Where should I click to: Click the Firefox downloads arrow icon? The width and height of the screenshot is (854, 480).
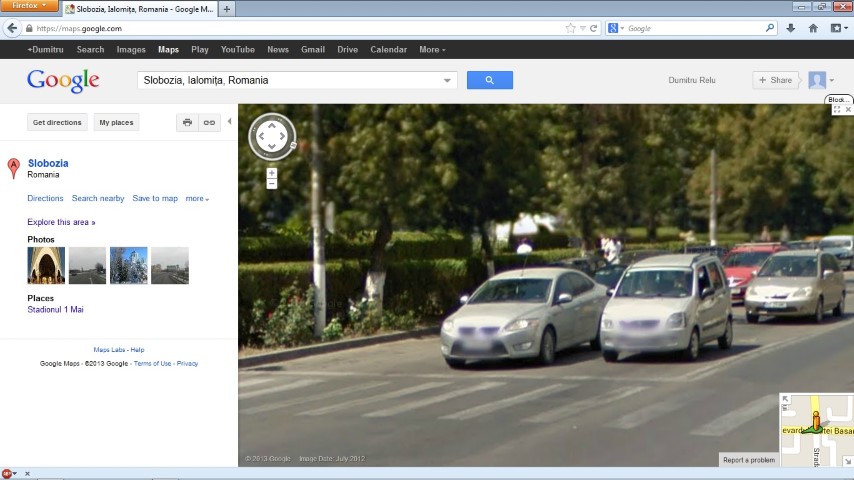tap(791, 28)
